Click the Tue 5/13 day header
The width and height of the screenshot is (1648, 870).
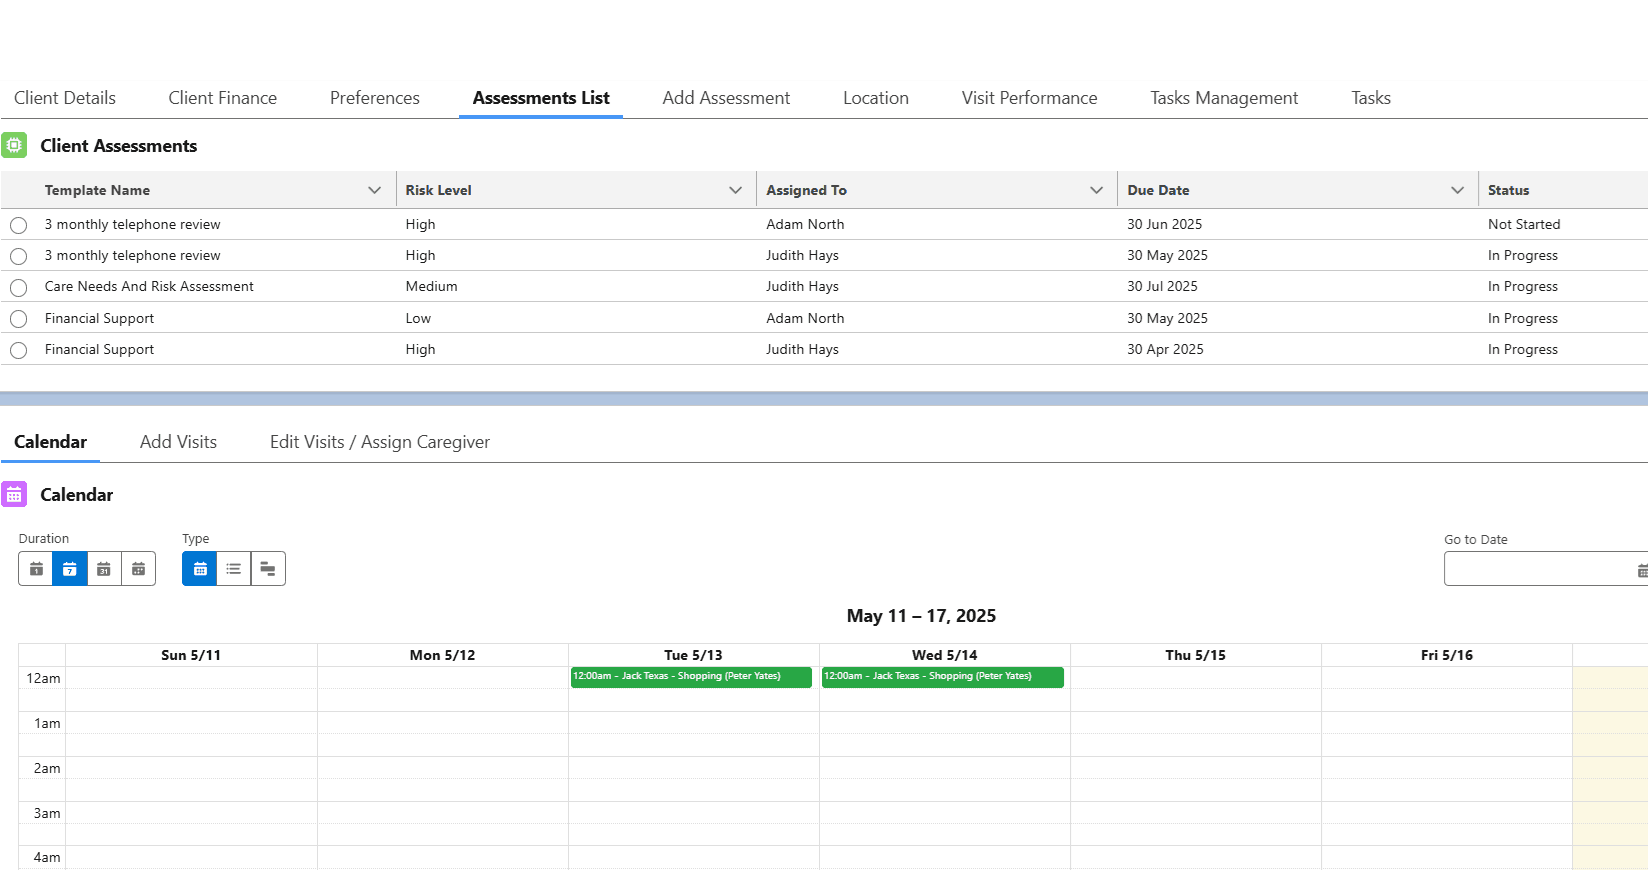coord(693,655)
